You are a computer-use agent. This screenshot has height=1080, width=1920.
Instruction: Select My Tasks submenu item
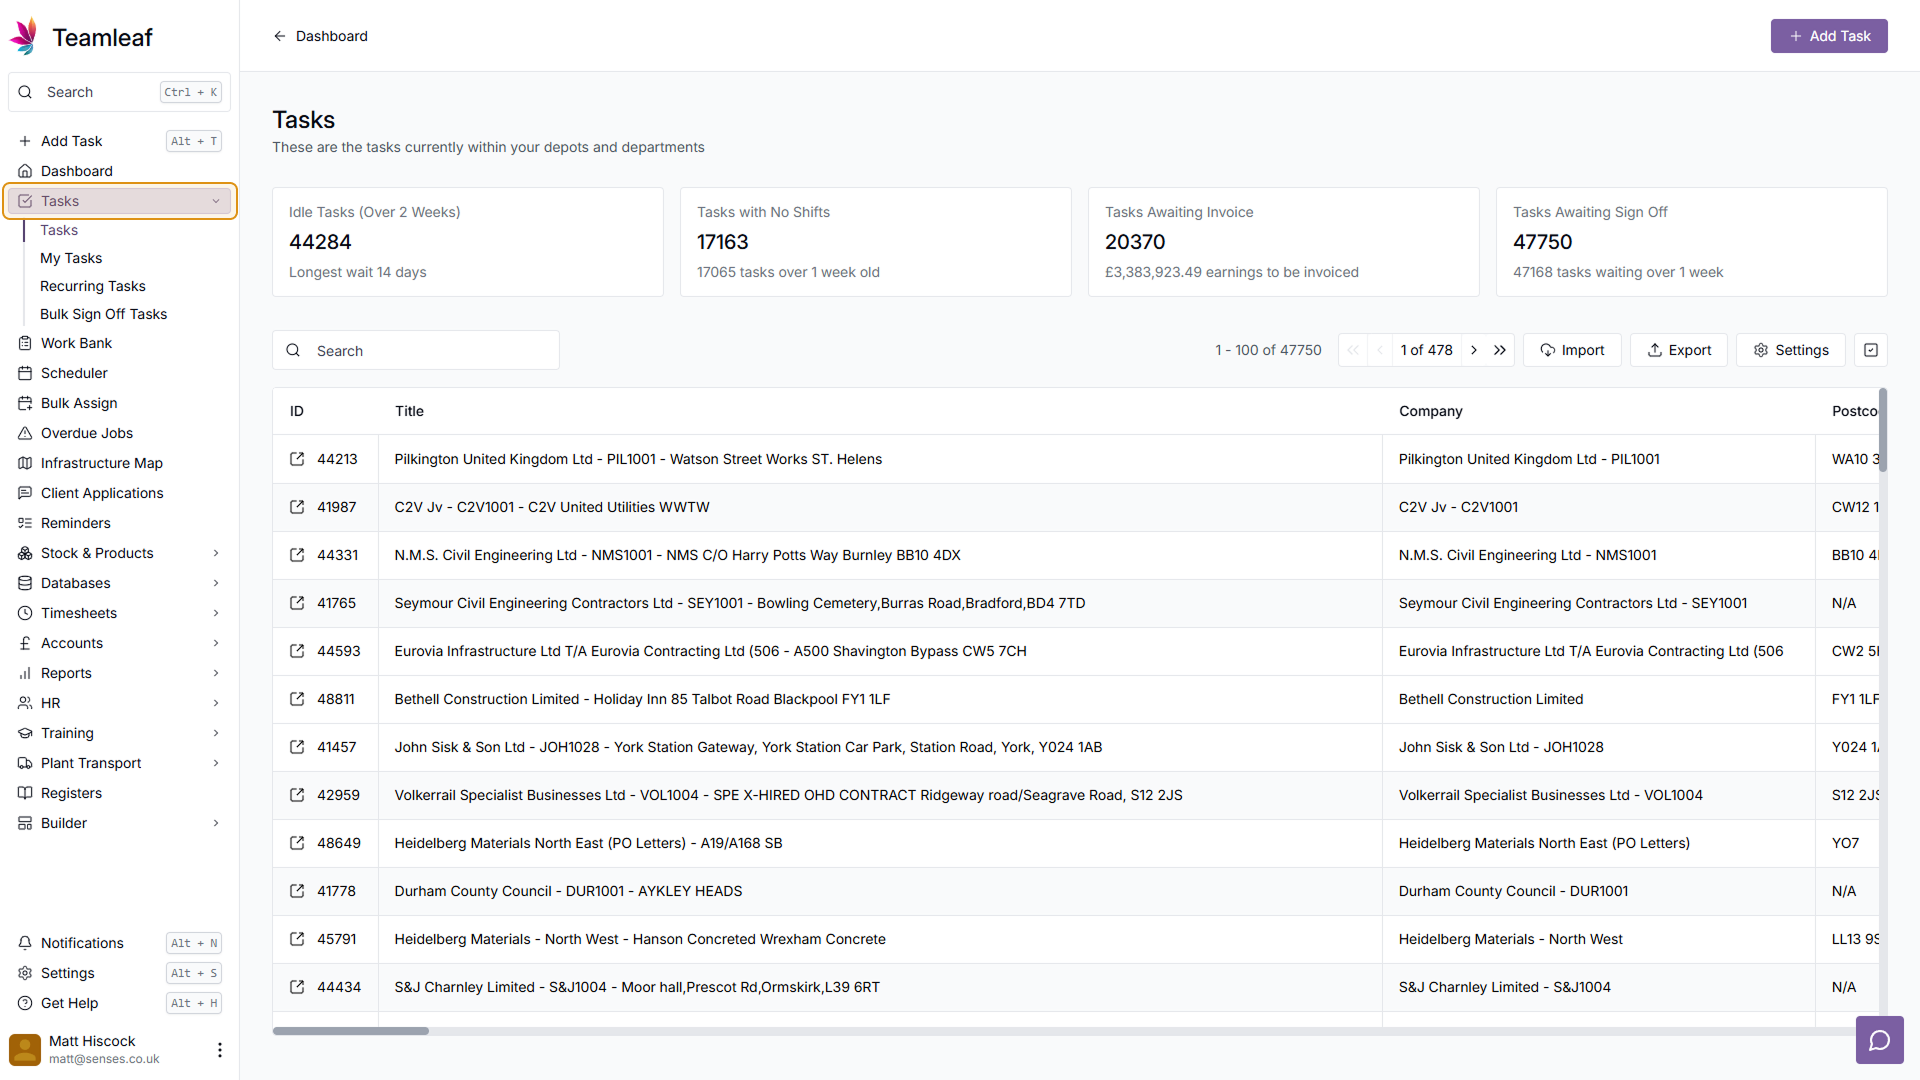(71, 258)
